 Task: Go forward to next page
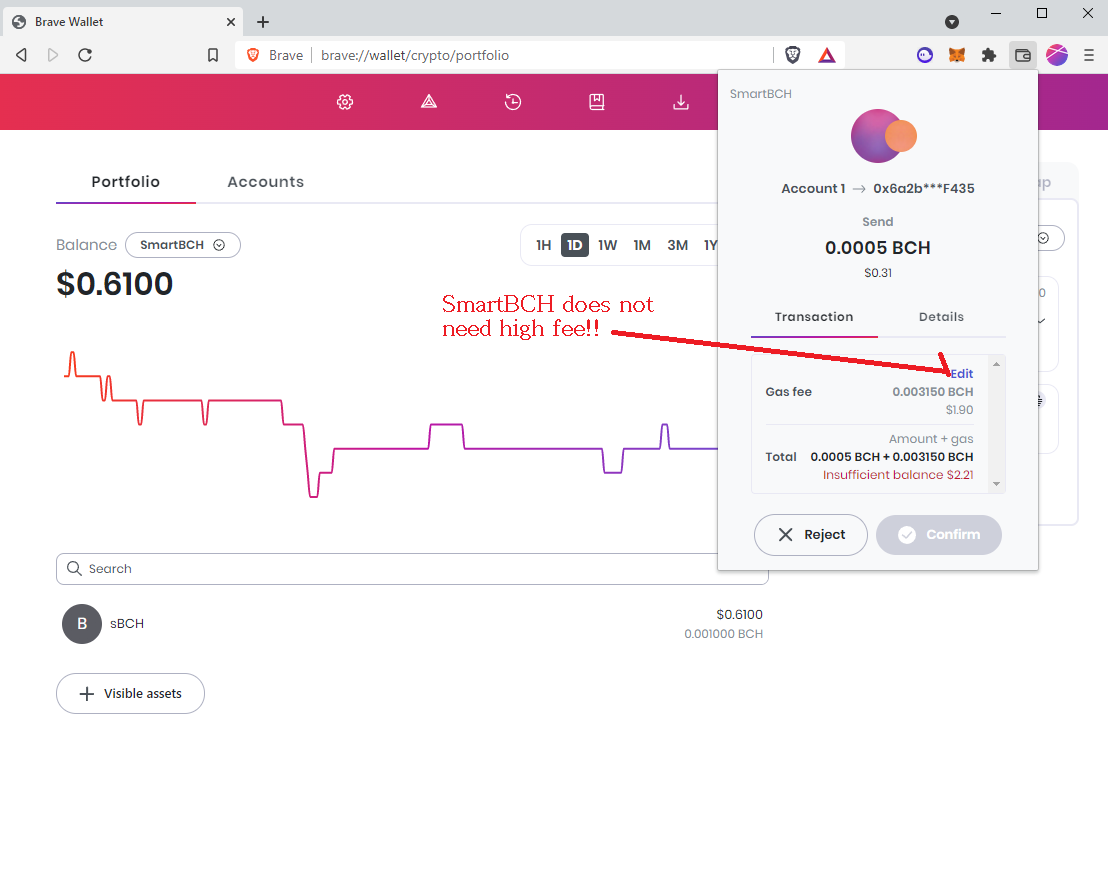point(53,55)
